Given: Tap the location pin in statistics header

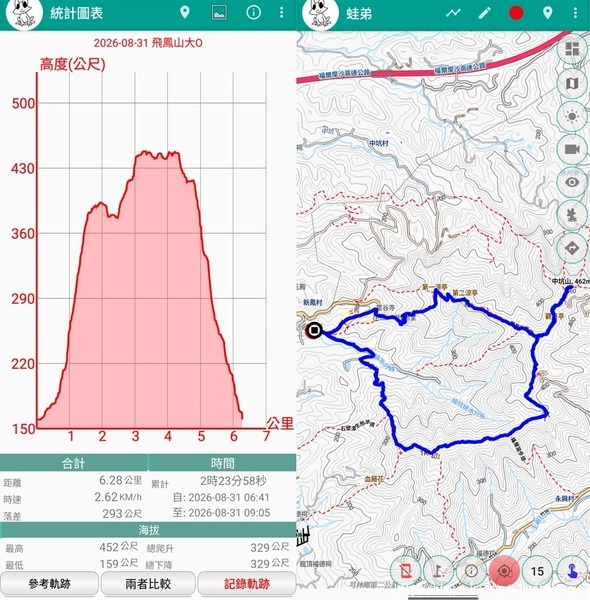Looking at the screenshot, I should (x=185, y=13).
